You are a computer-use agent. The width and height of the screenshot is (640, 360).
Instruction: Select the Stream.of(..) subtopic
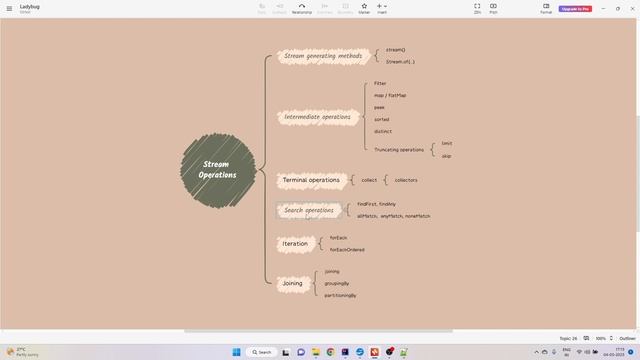[x=400, y=62]
